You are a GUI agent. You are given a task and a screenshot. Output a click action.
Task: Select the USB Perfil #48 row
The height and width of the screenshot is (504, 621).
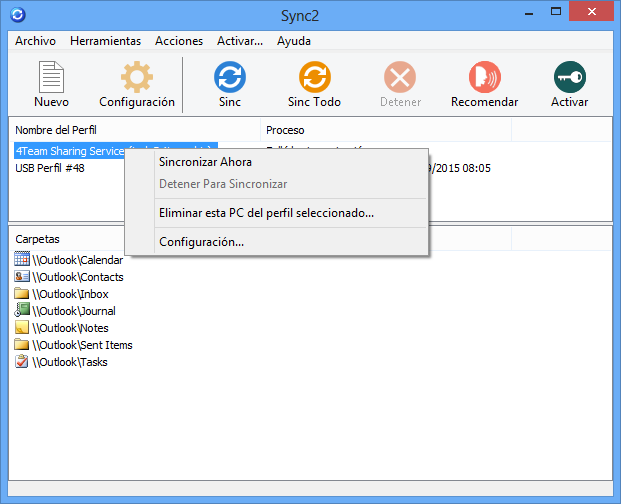tap(50, 168)
